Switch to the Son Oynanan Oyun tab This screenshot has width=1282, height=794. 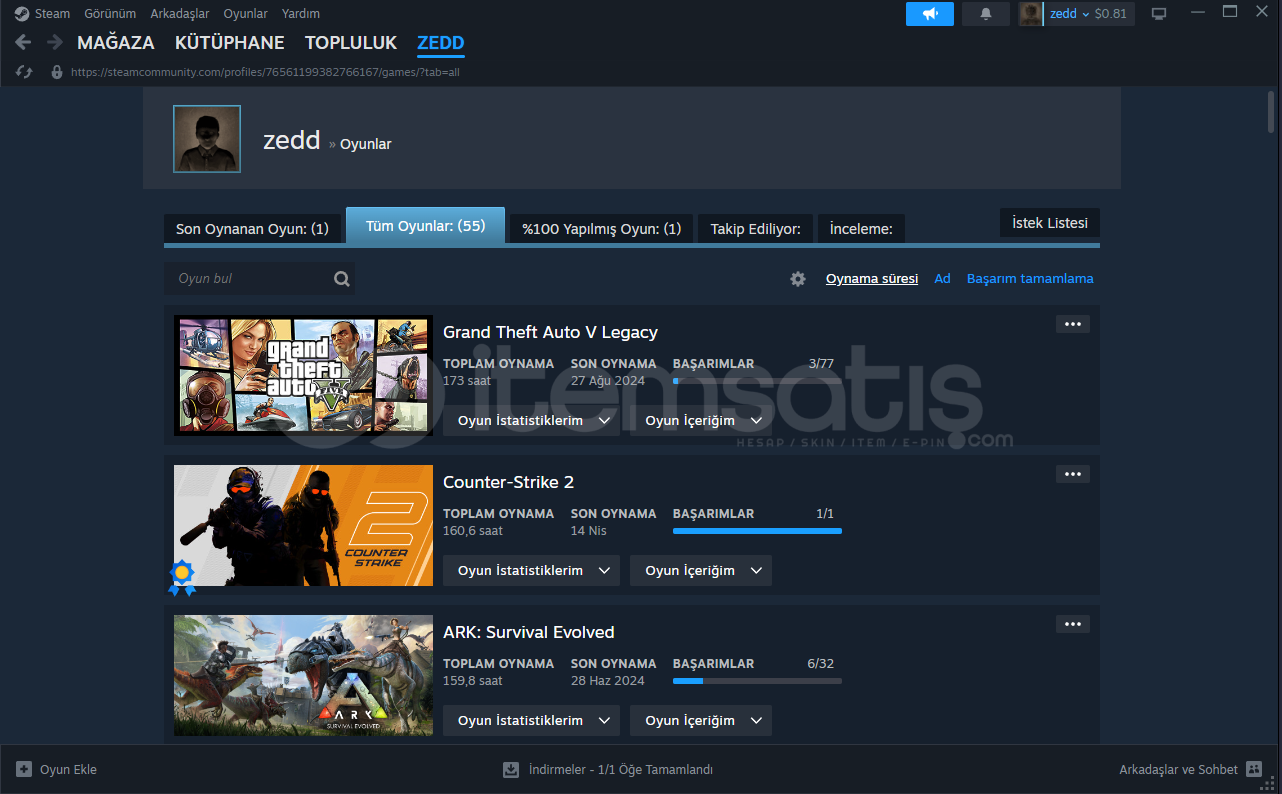(x=252, y=229)
